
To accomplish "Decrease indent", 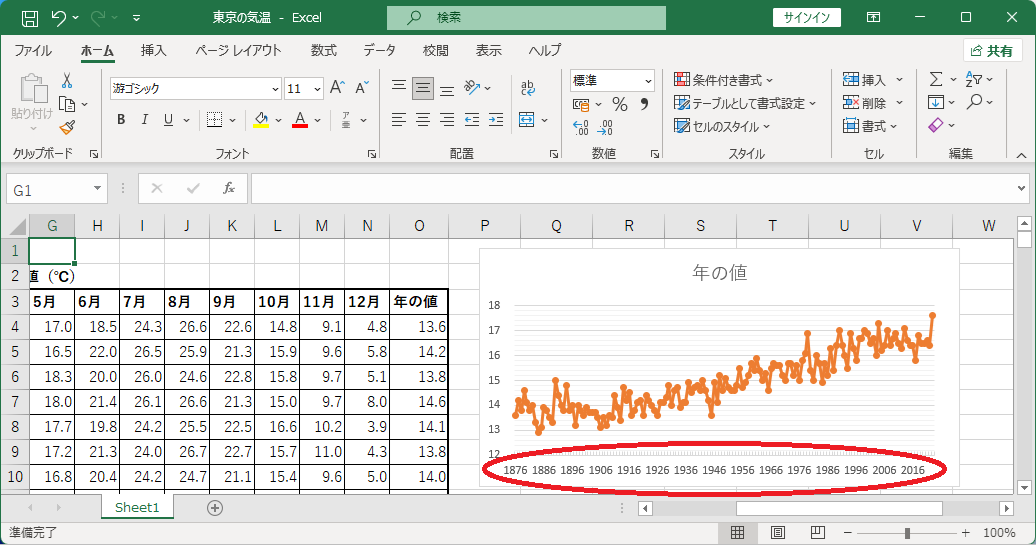I will coord(472,120).
